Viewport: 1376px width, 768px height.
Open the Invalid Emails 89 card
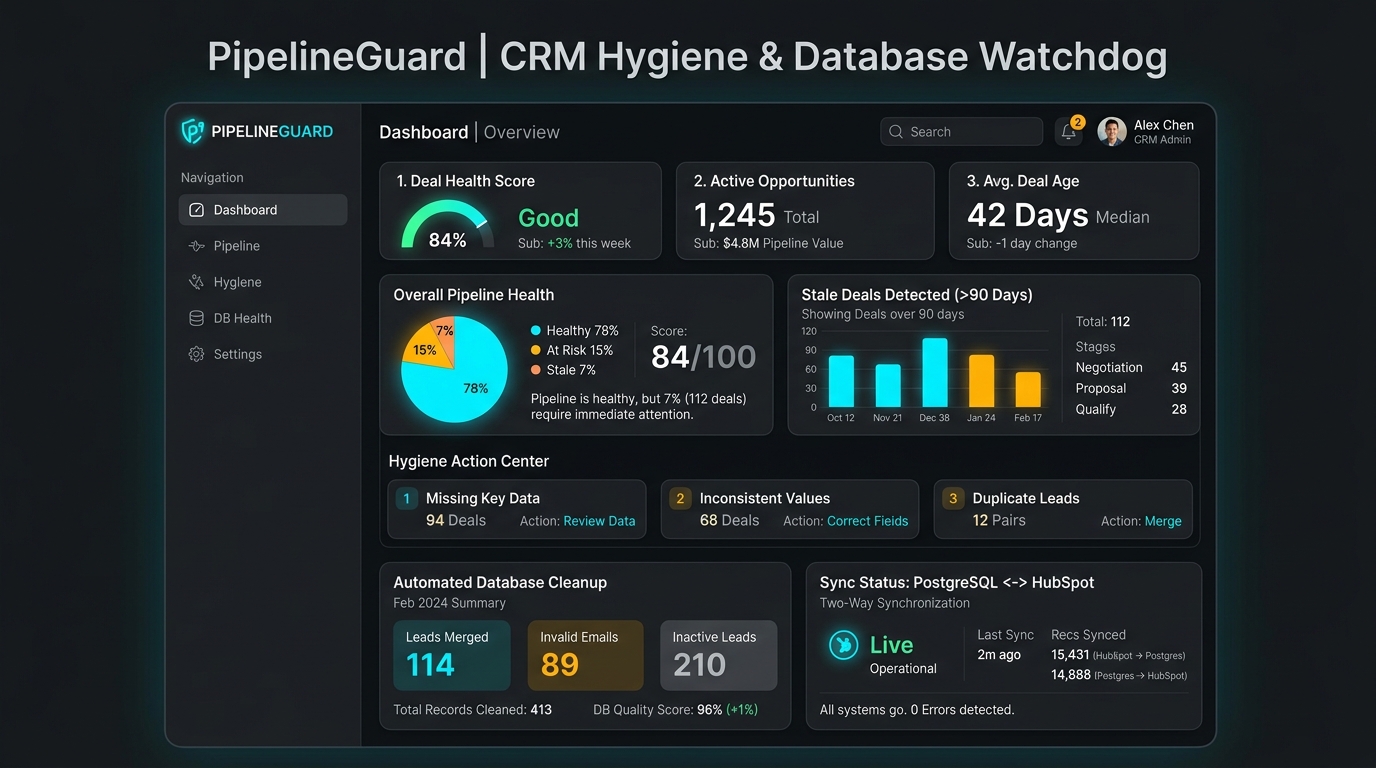point(586,655)
